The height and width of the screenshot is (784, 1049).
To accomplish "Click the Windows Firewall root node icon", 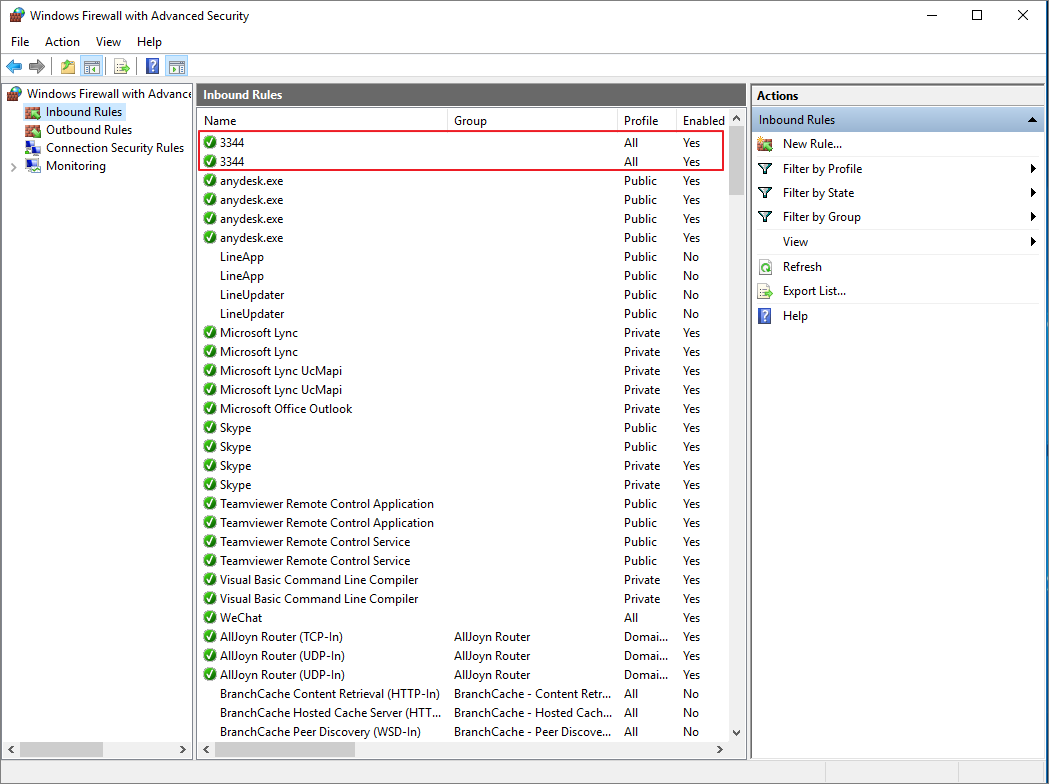I will pos(14,94).
